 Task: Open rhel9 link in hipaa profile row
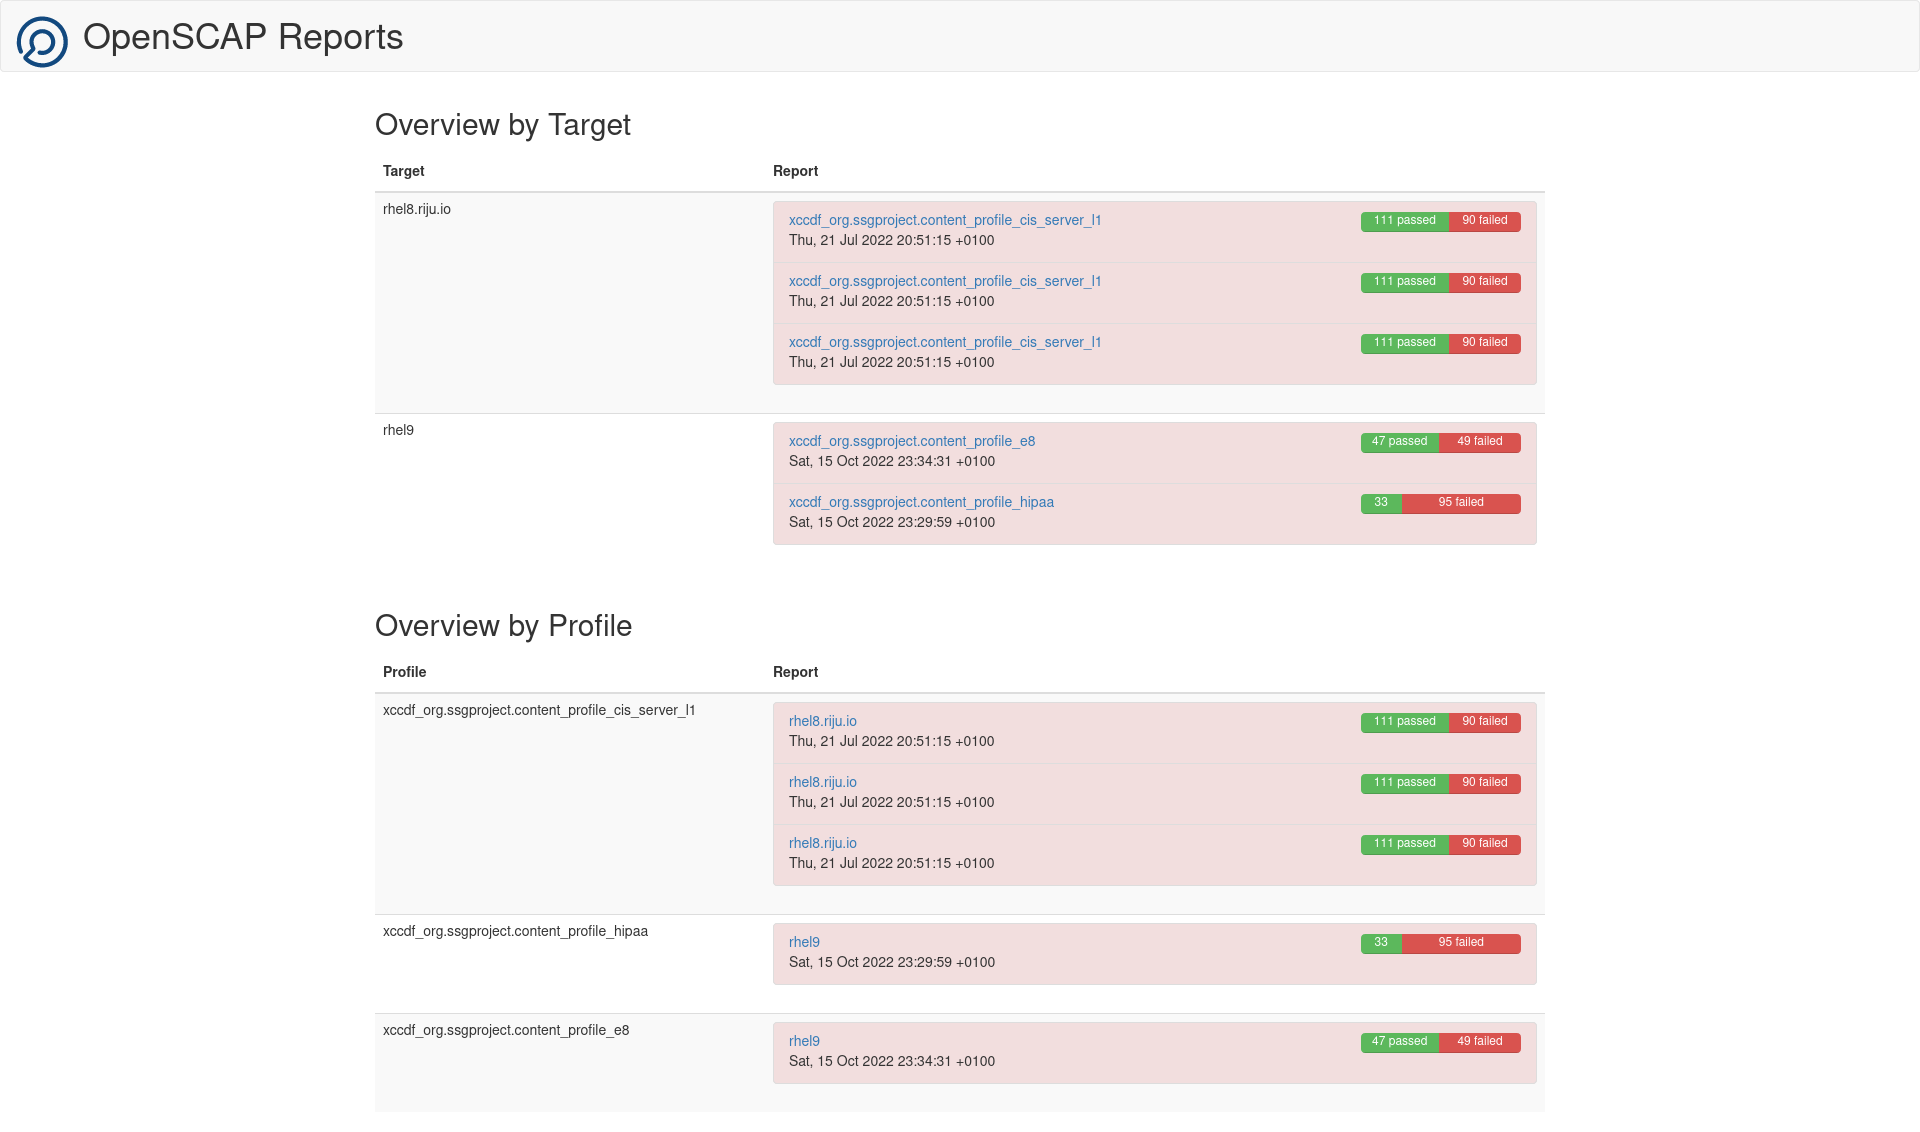tap(804, 942)
